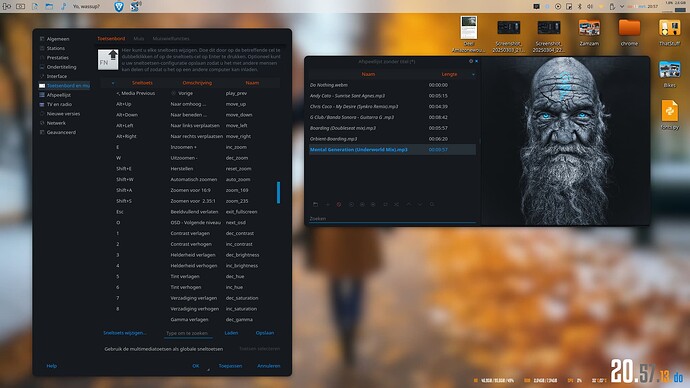Click the Laden button
The height and width of the screenshot is (388, 690).
point(231,333)
